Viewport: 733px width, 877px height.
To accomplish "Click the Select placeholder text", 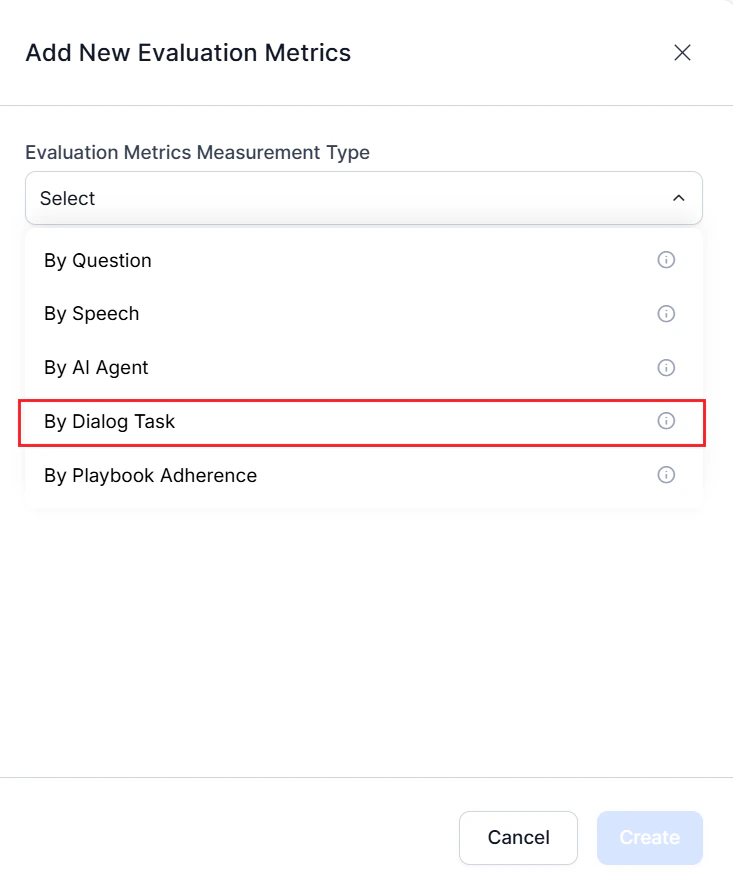I will (x=67, y=198).
